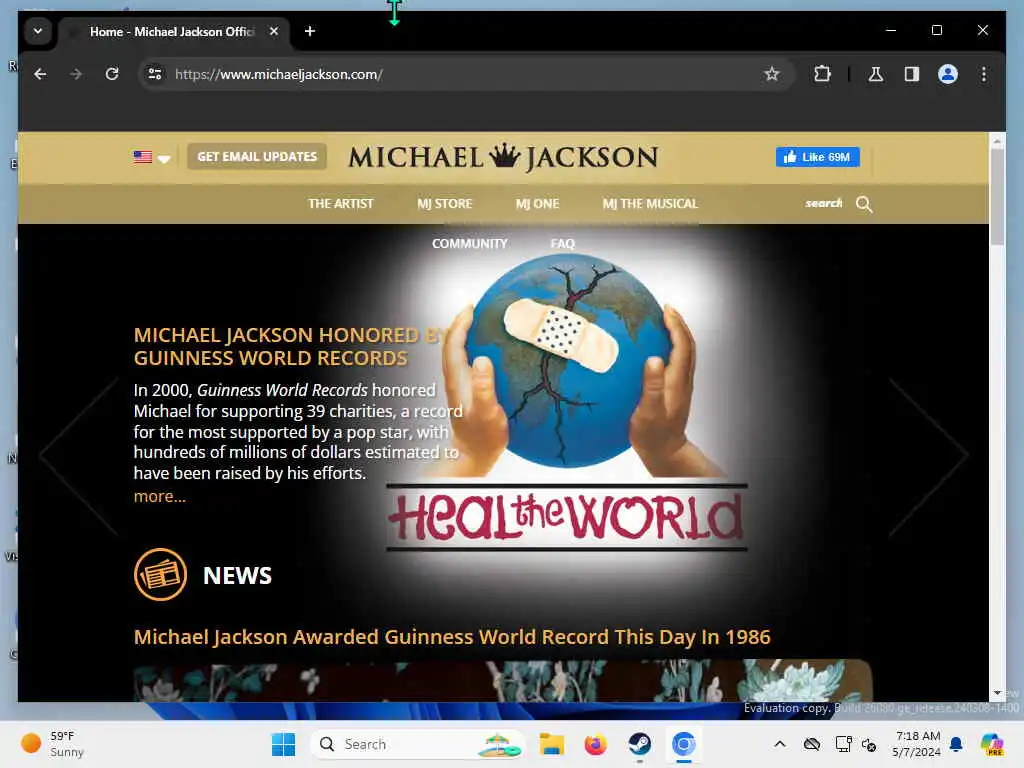Open the MJ STORE menu
The width and height of the screenshot is (1024, 768).
445,204
